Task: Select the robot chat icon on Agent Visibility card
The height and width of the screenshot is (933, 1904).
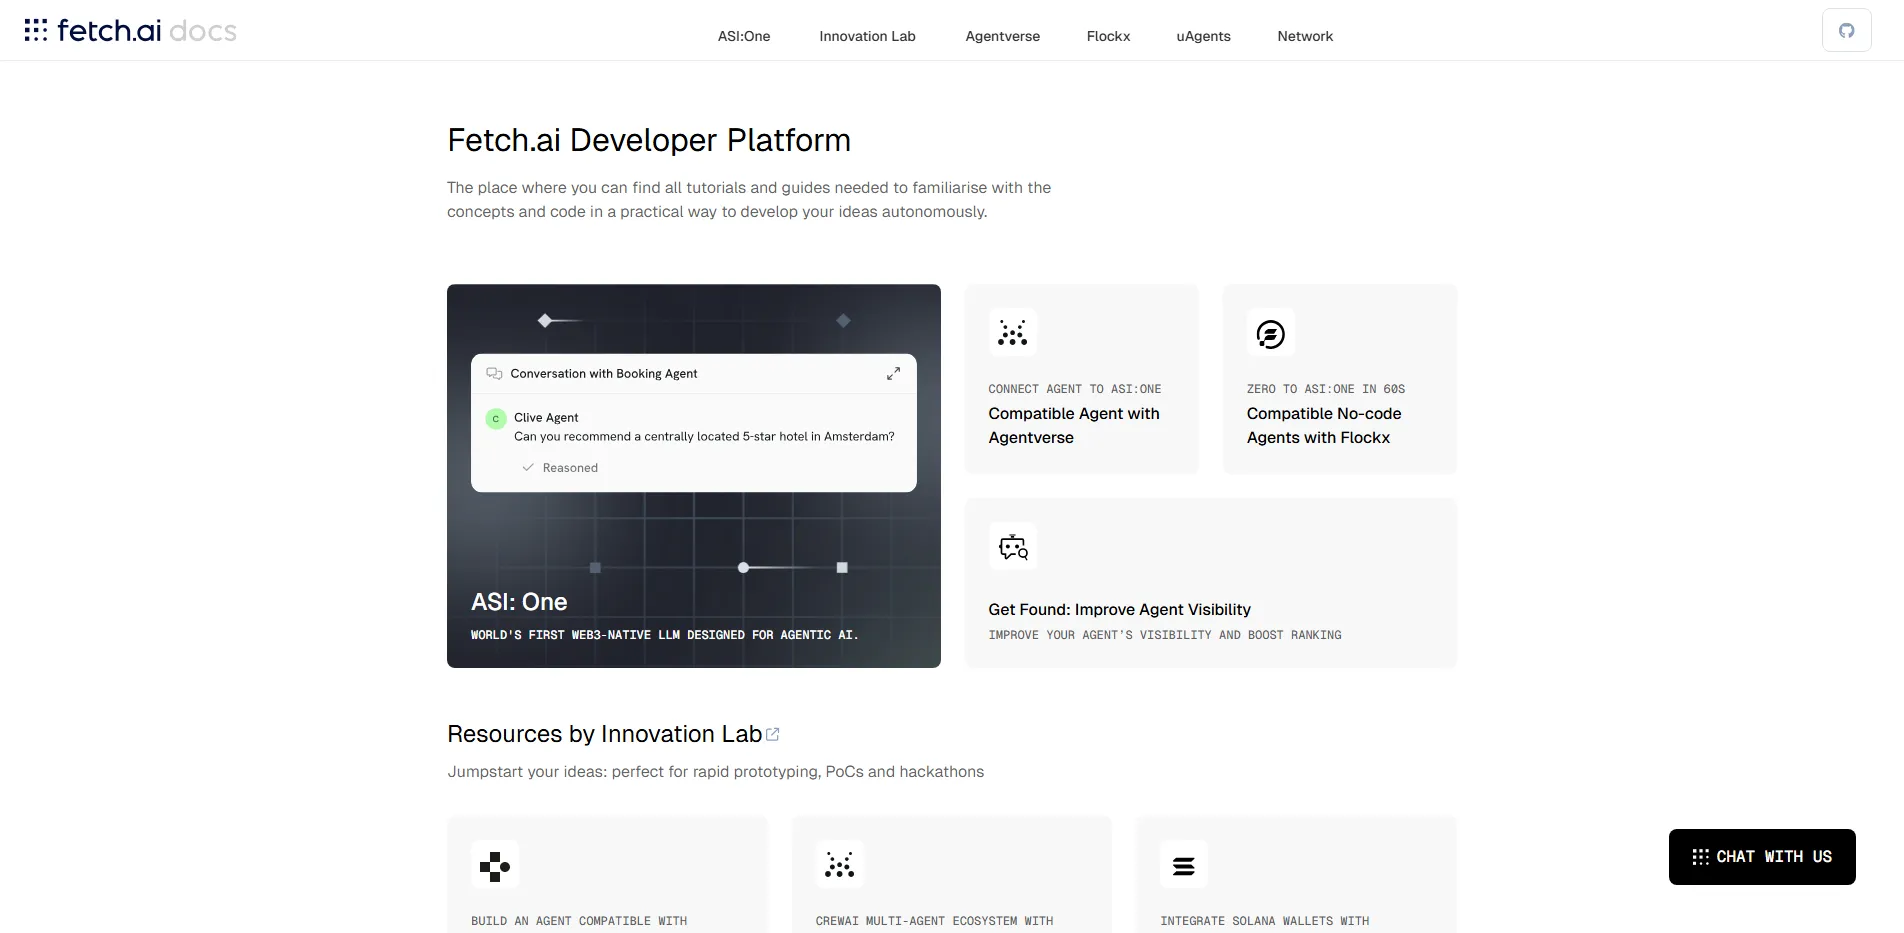Action: pos(1013,546)
